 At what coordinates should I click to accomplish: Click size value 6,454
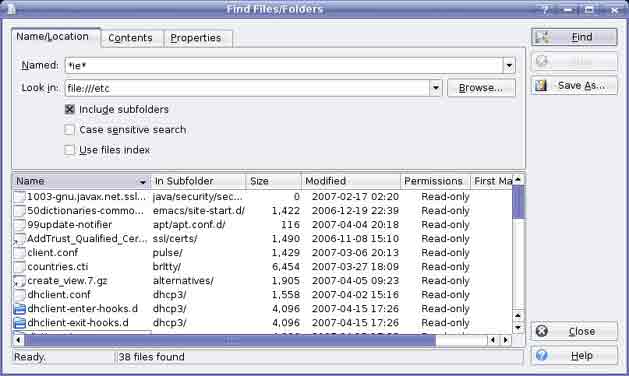point(286,267)
